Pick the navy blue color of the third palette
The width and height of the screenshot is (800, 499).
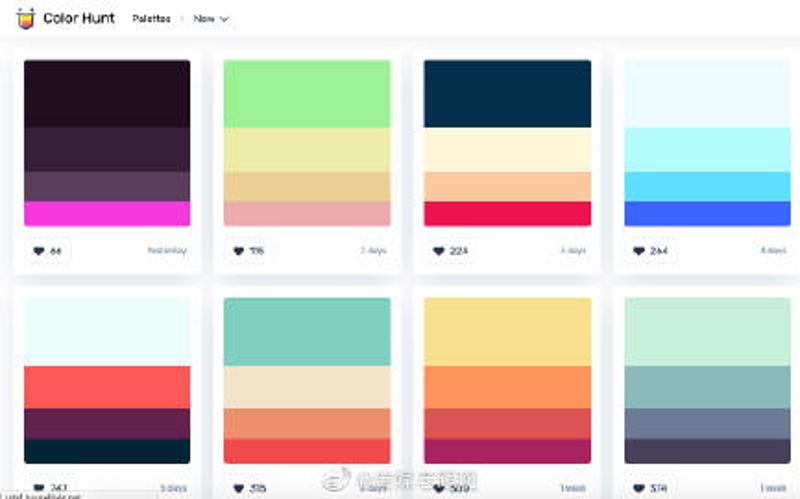click(x=507, y=94)
